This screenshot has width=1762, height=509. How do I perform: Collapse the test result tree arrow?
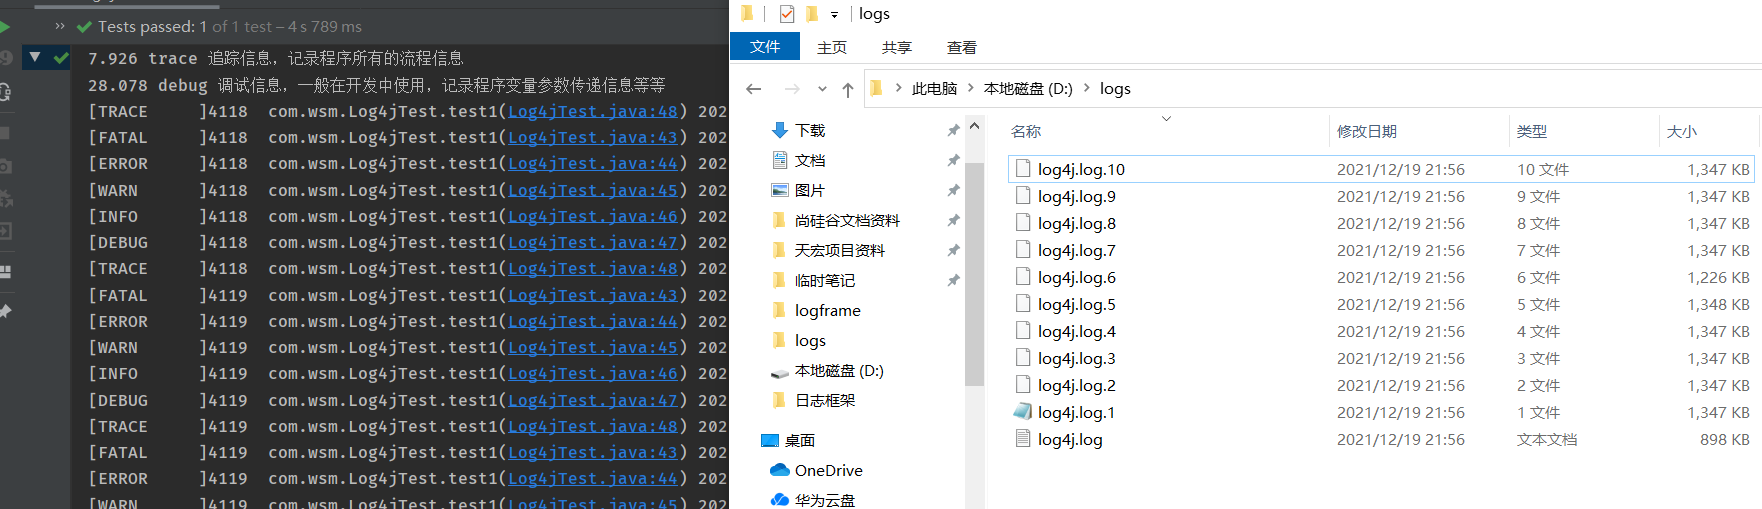[x=35, y=58]
